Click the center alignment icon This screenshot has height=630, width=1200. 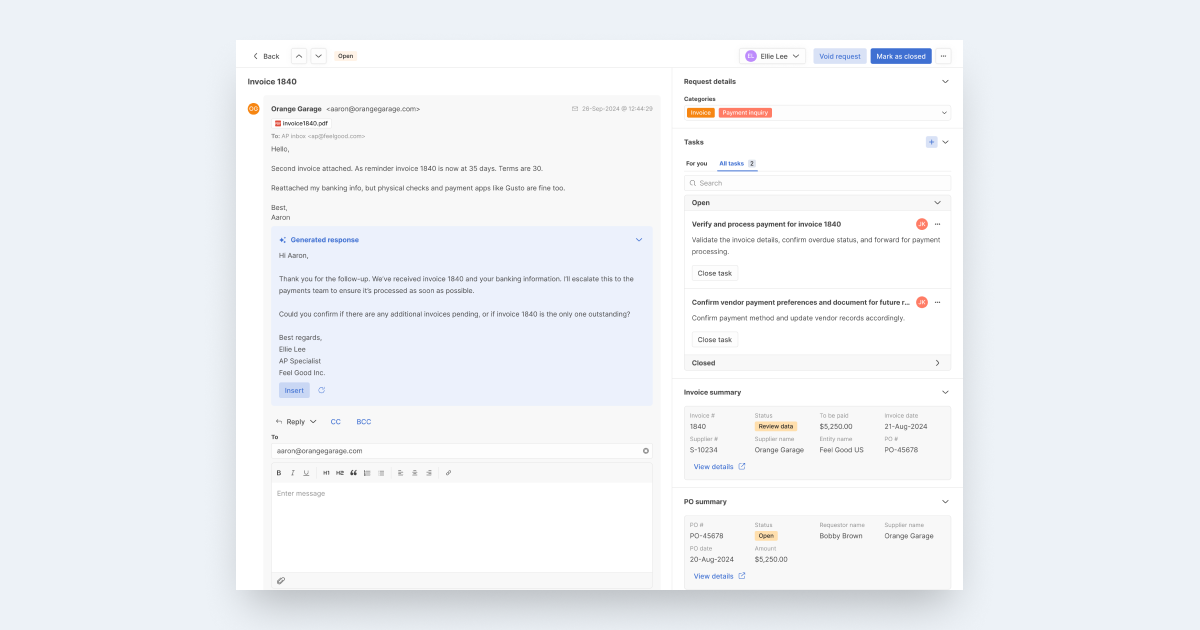tap(413, 472)
